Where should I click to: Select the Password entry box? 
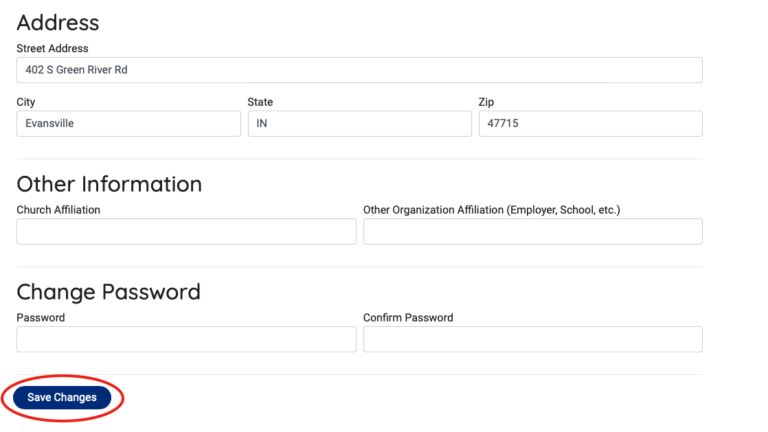tap(186, 340)
